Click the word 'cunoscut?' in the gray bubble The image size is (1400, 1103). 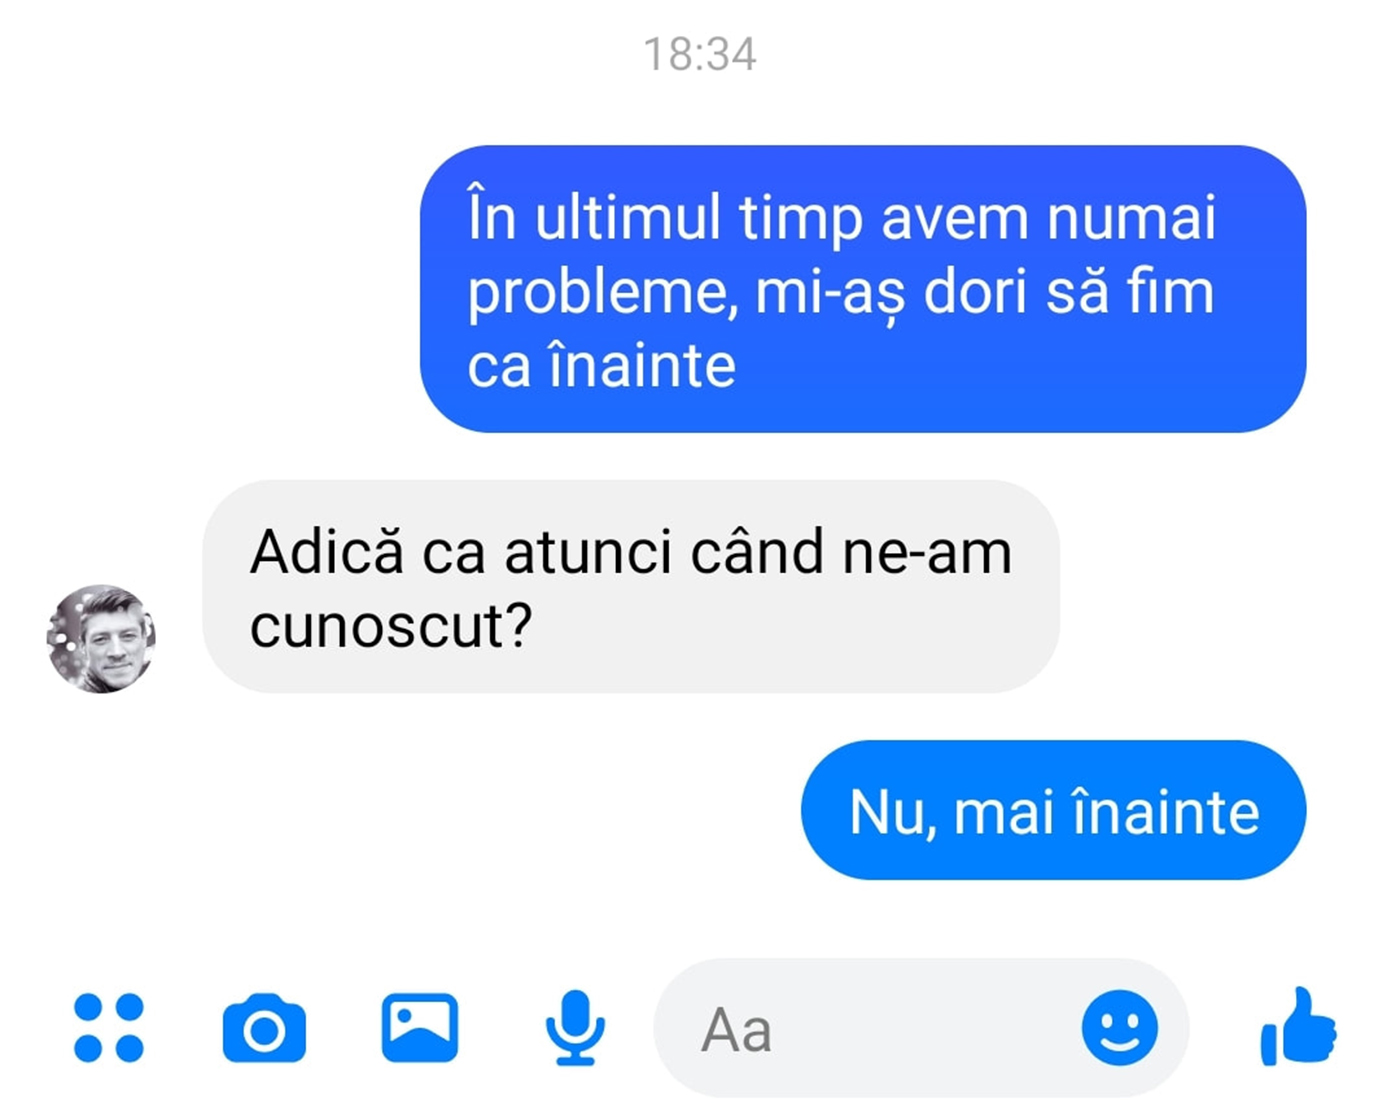(x=391, y=627)
